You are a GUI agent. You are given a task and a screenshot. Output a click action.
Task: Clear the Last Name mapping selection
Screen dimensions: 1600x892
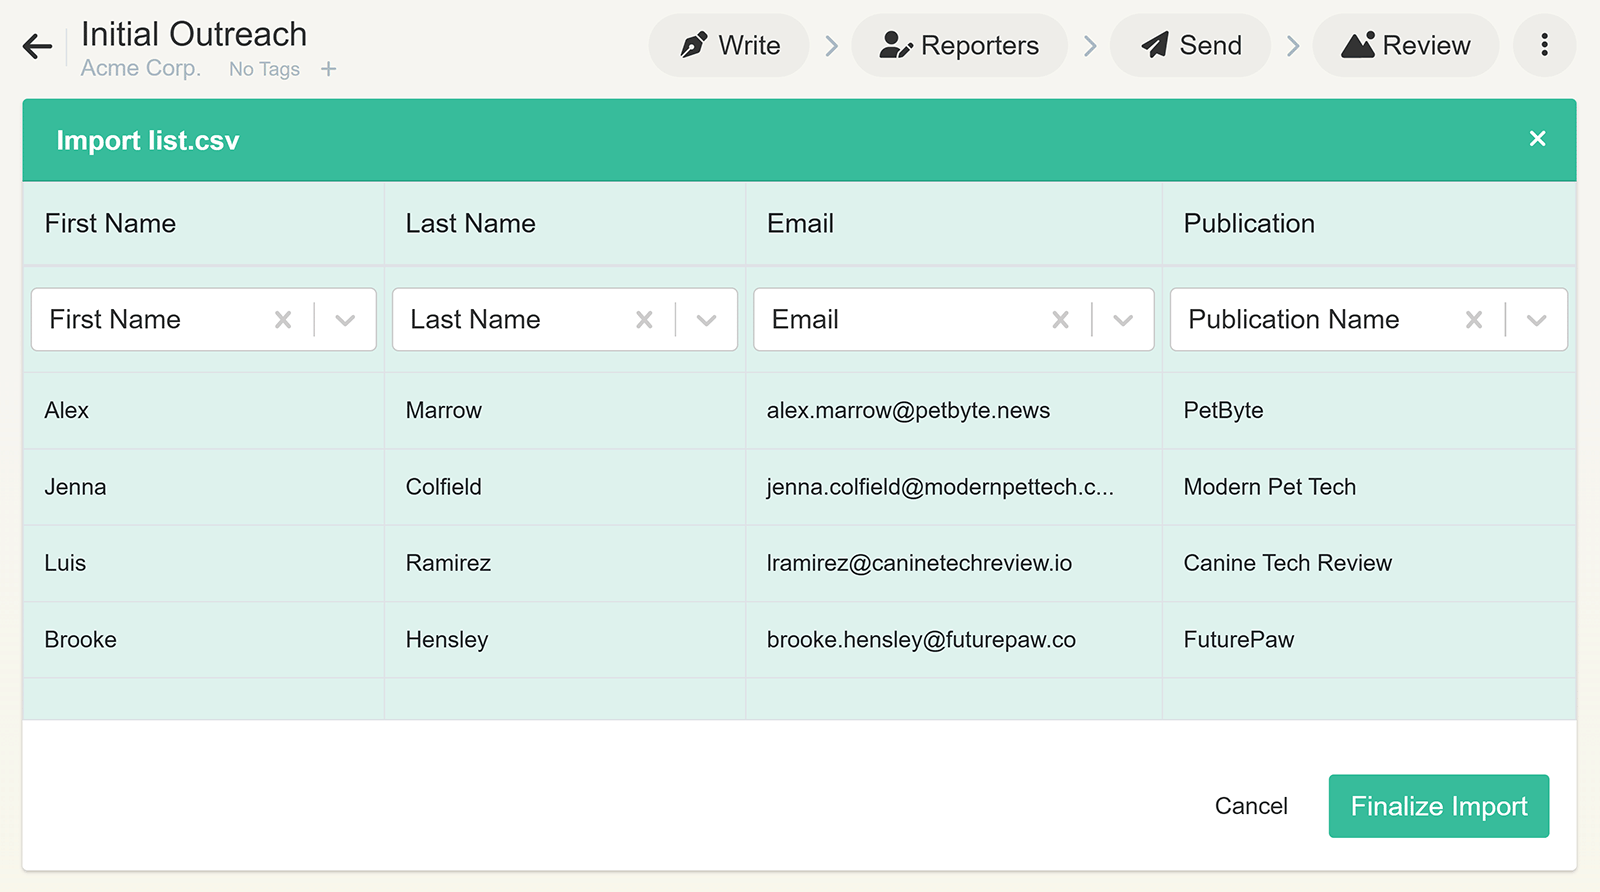pyautogui.click(x=644, y=320)
